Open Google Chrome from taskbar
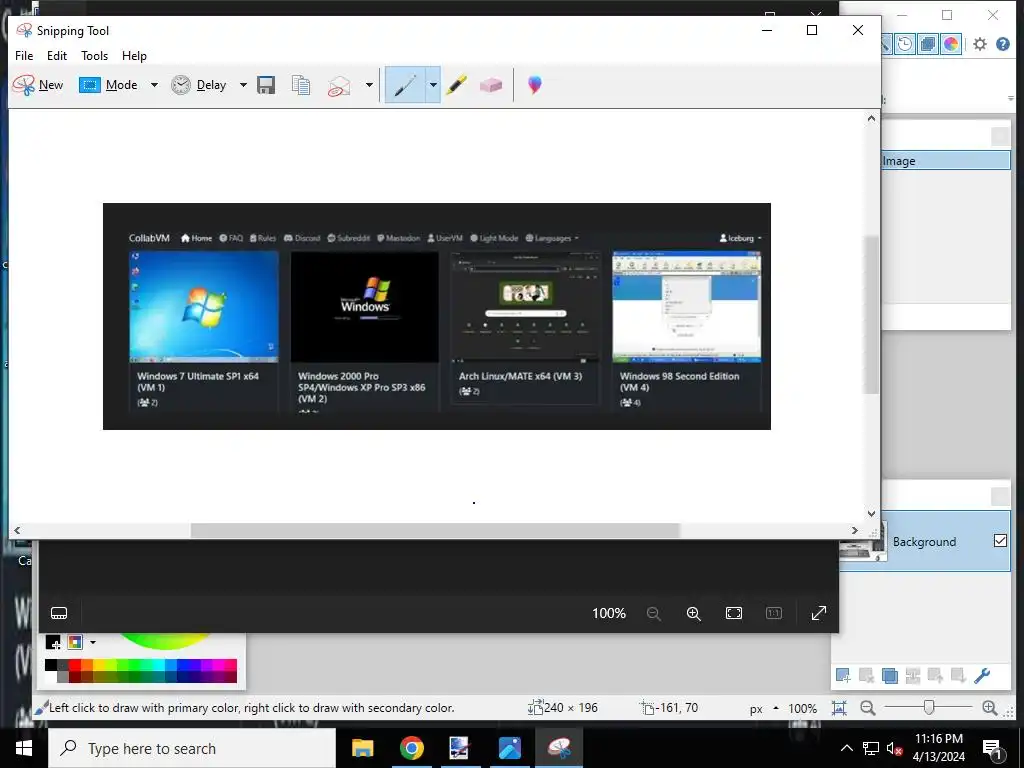Screen dimensions: 1024x768 point(411,748)
